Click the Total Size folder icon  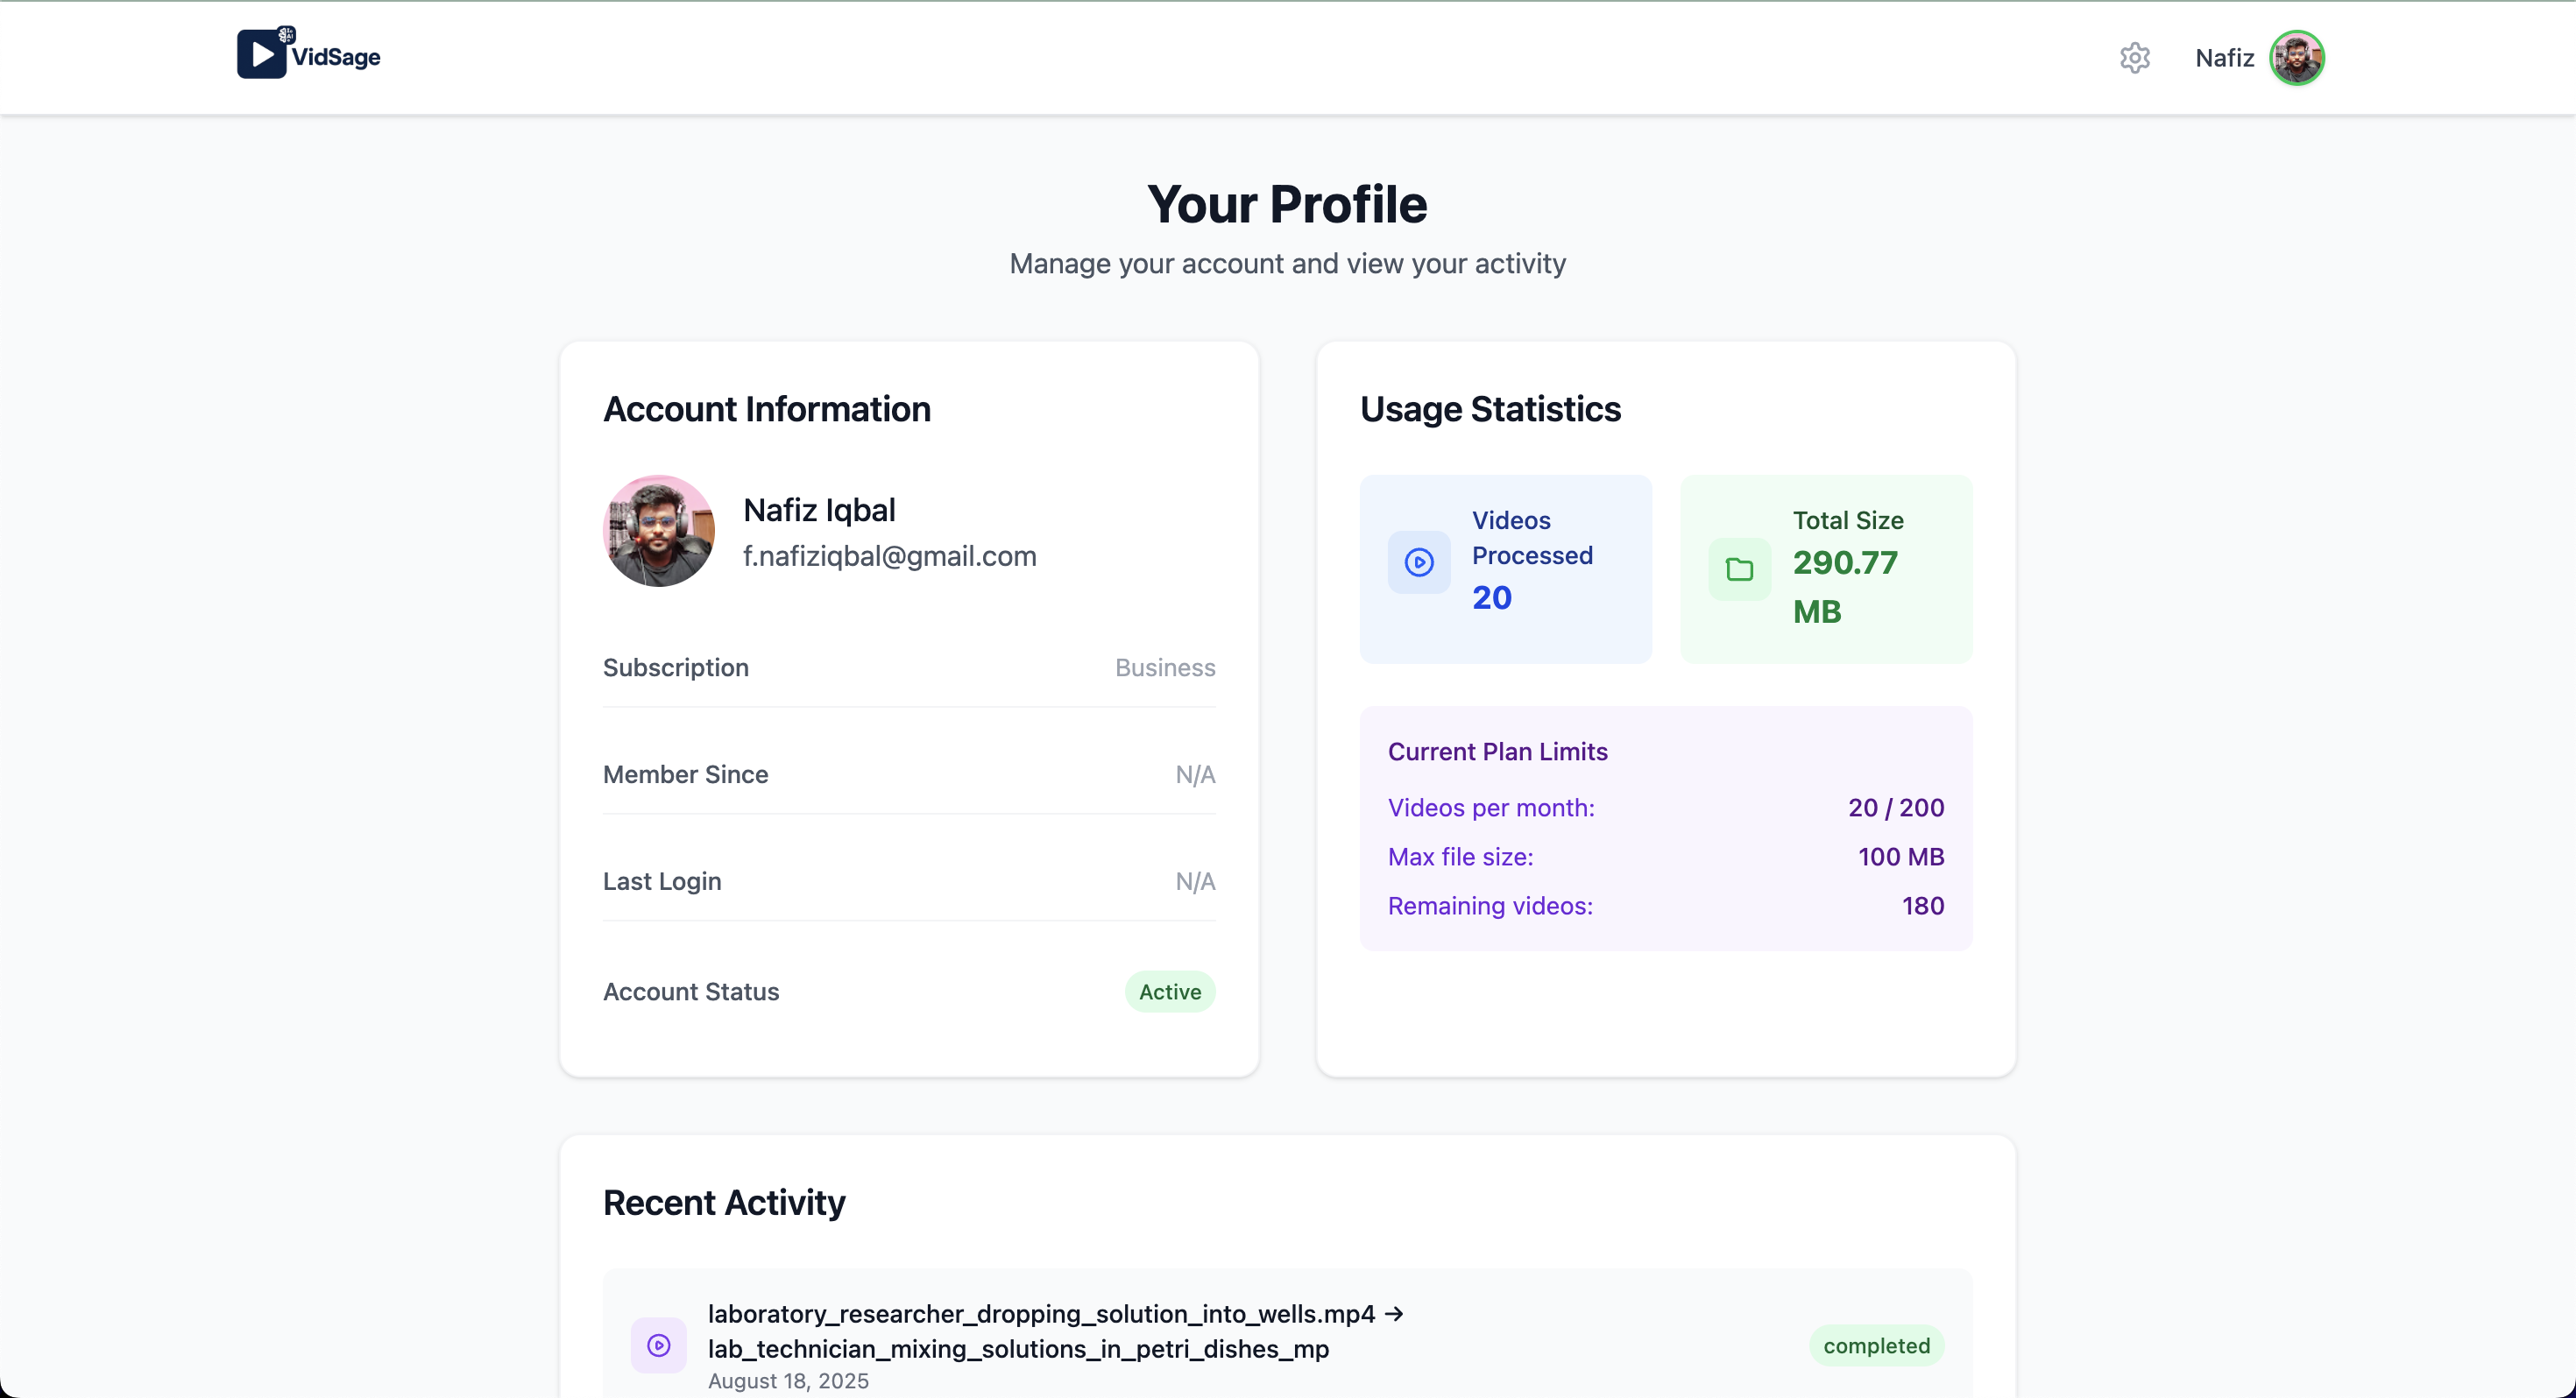click(1740, 570)
